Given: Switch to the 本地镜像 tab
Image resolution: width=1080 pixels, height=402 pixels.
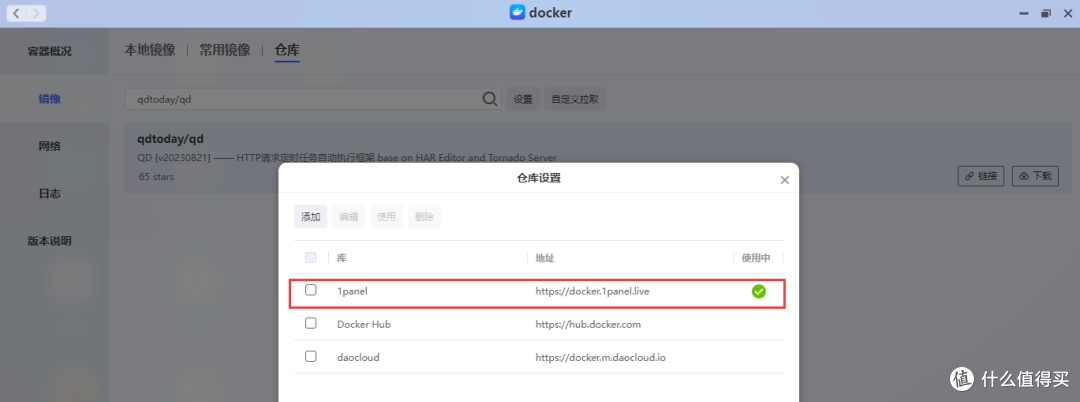Looking at the screenshot, I should click(149, 50).
